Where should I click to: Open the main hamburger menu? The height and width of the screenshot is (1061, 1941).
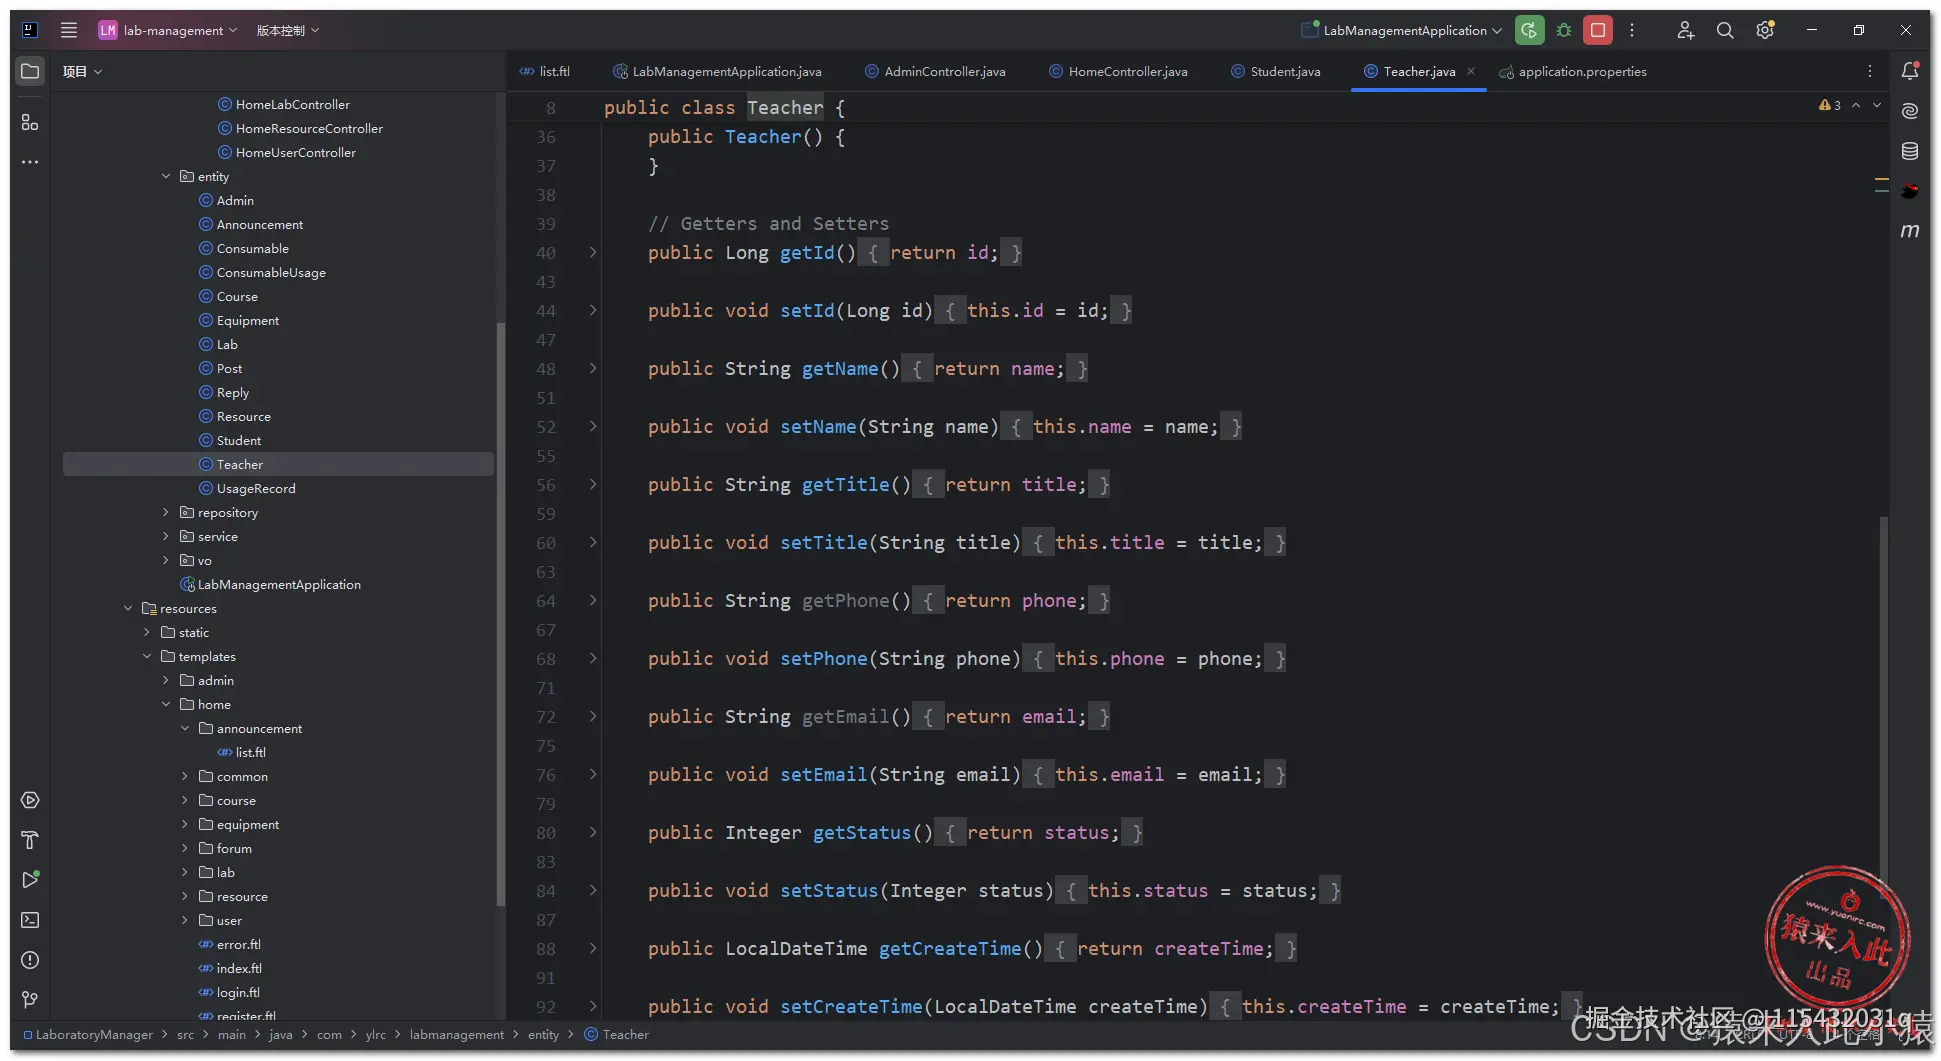[69, 30]
